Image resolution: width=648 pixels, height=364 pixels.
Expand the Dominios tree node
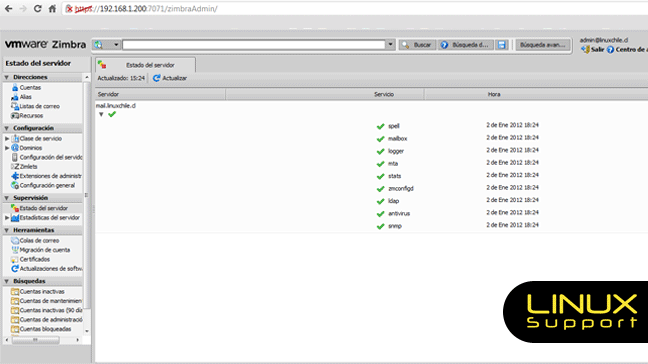point(7,148)
